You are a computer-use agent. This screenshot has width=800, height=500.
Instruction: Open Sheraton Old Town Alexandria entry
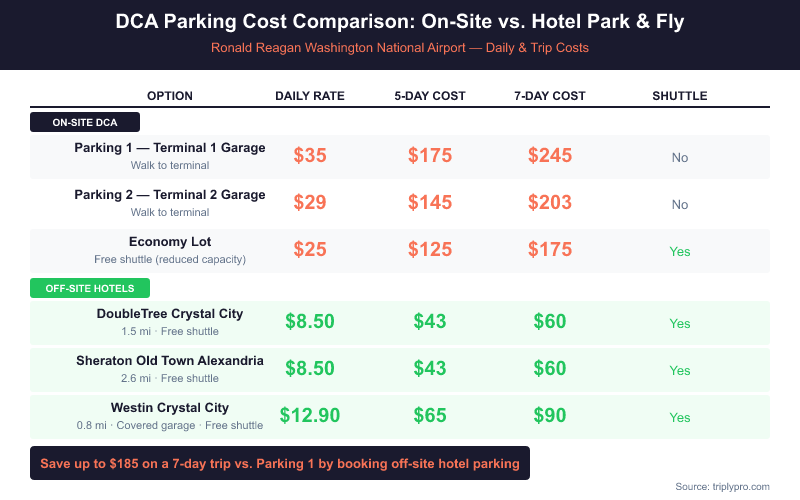coord(170,361)
